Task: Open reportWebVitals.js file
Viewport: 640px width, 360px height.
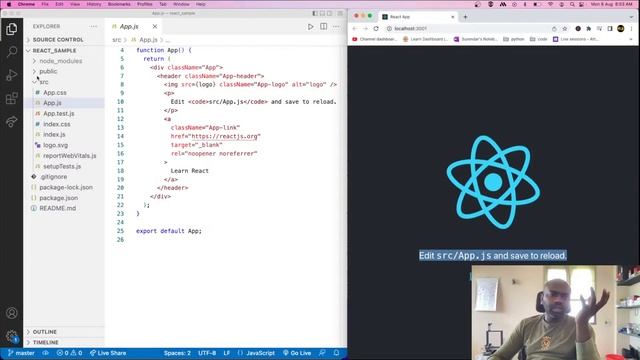Action: pos(63,156)
